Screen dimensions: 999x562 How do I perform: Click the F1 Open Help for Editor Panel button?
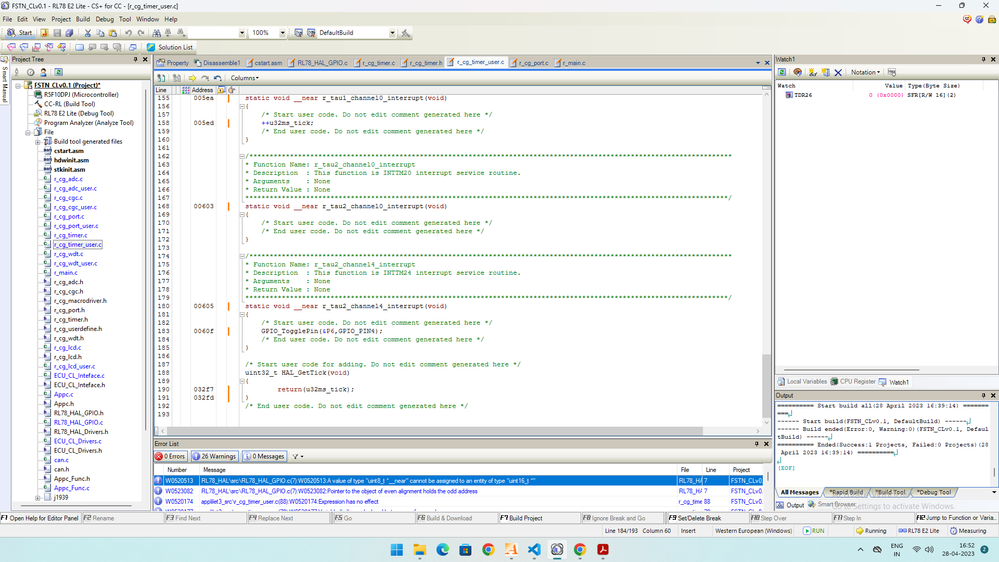[40, 518]
